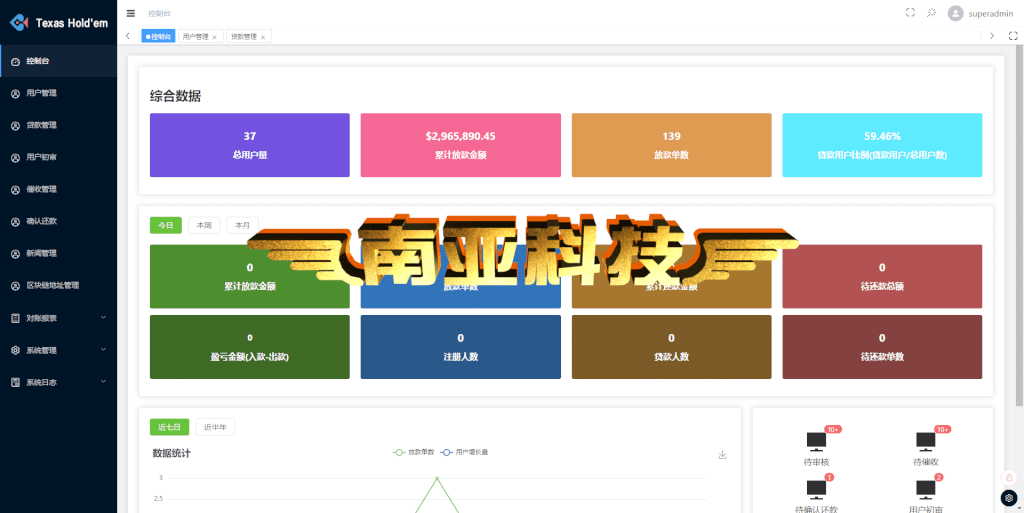Switch to the 贷款管理 tab
The height and width of the screenshot is (513, 1024).
pyautogui.click(x=244, y=37)
